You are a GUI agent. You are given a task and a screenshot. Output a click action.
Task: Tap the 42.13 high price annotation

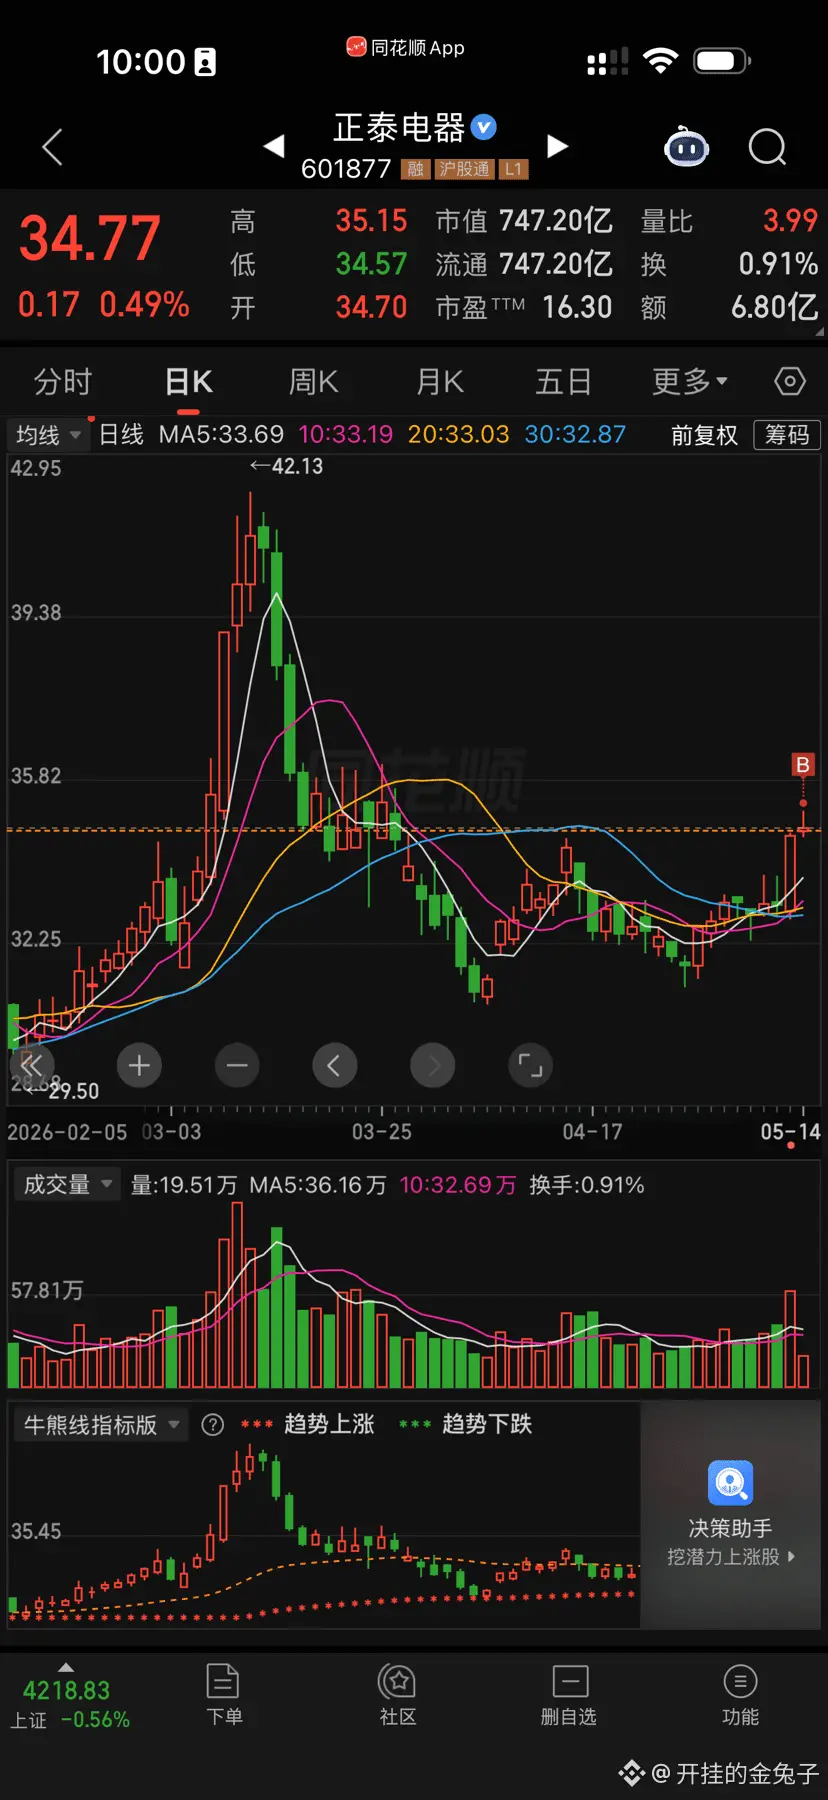[287, 466]
